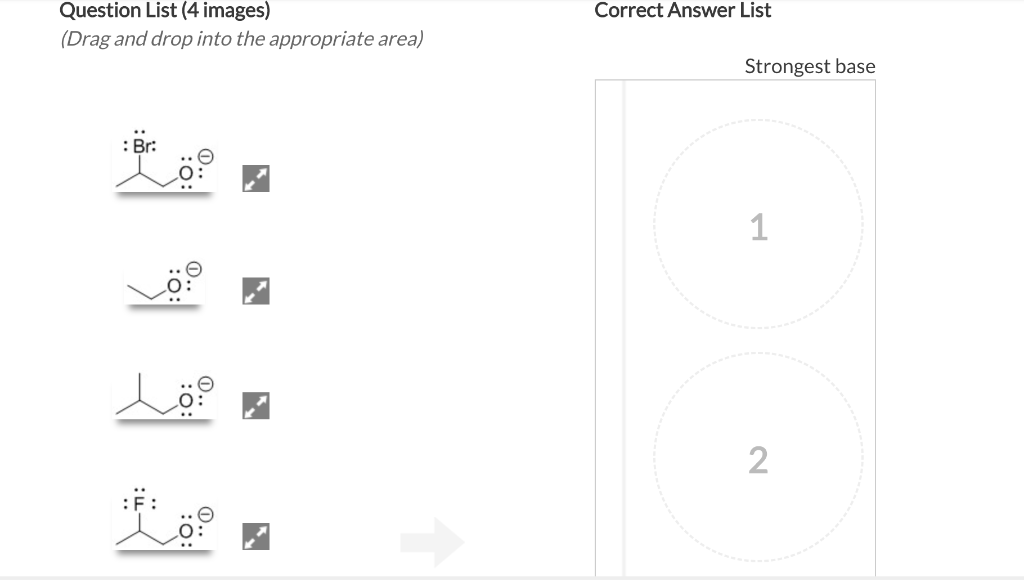This screenshot has height=582, width=1024.
Task: Click inside the Strongest base answer panel
Action: pos(758,340)
